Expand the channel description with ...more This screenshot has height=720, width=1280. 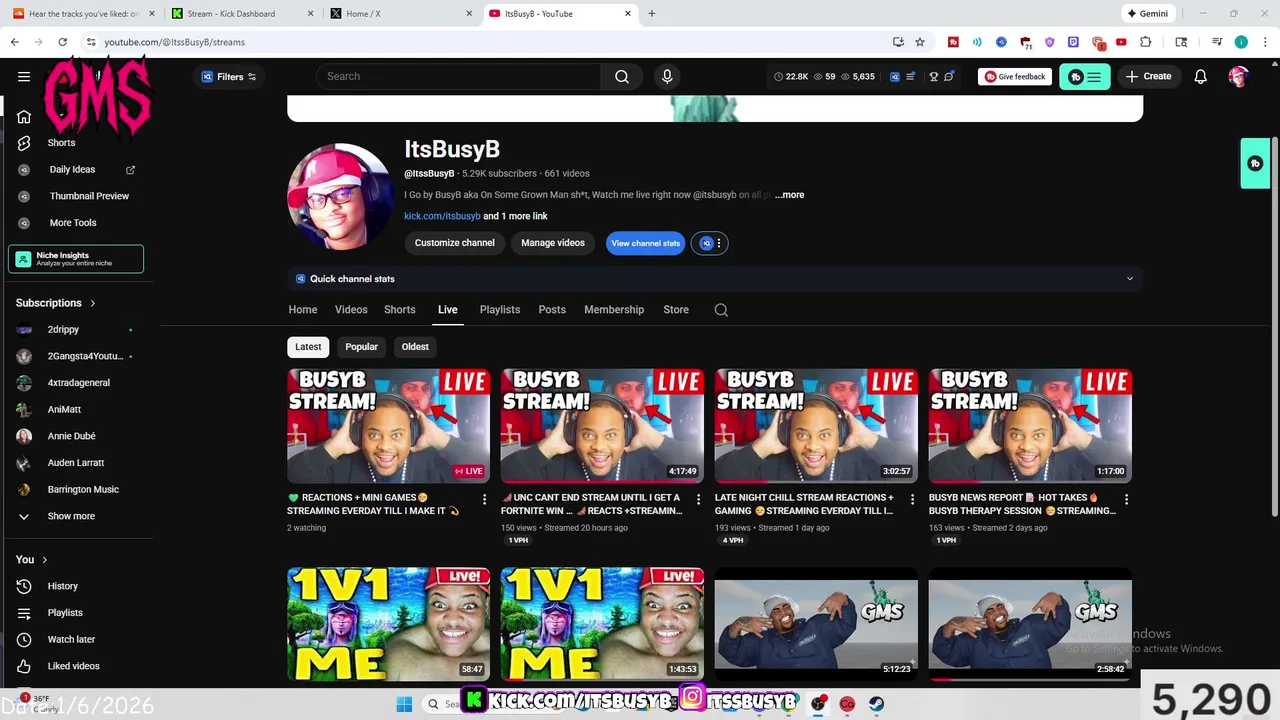point(789,195)
